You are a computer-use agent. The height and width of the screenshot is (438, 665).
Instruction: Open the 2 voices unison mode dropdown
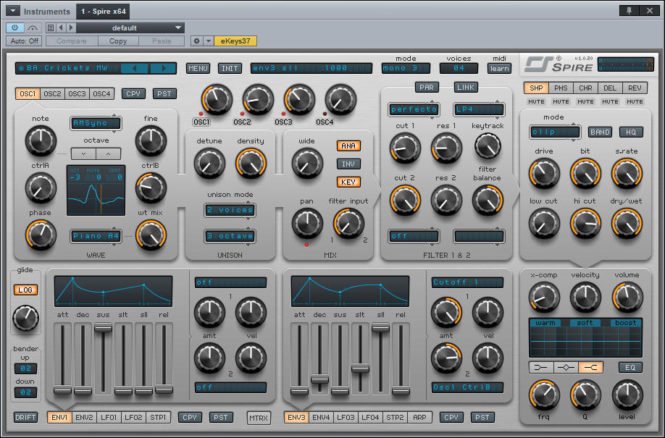tap(230, 210)
